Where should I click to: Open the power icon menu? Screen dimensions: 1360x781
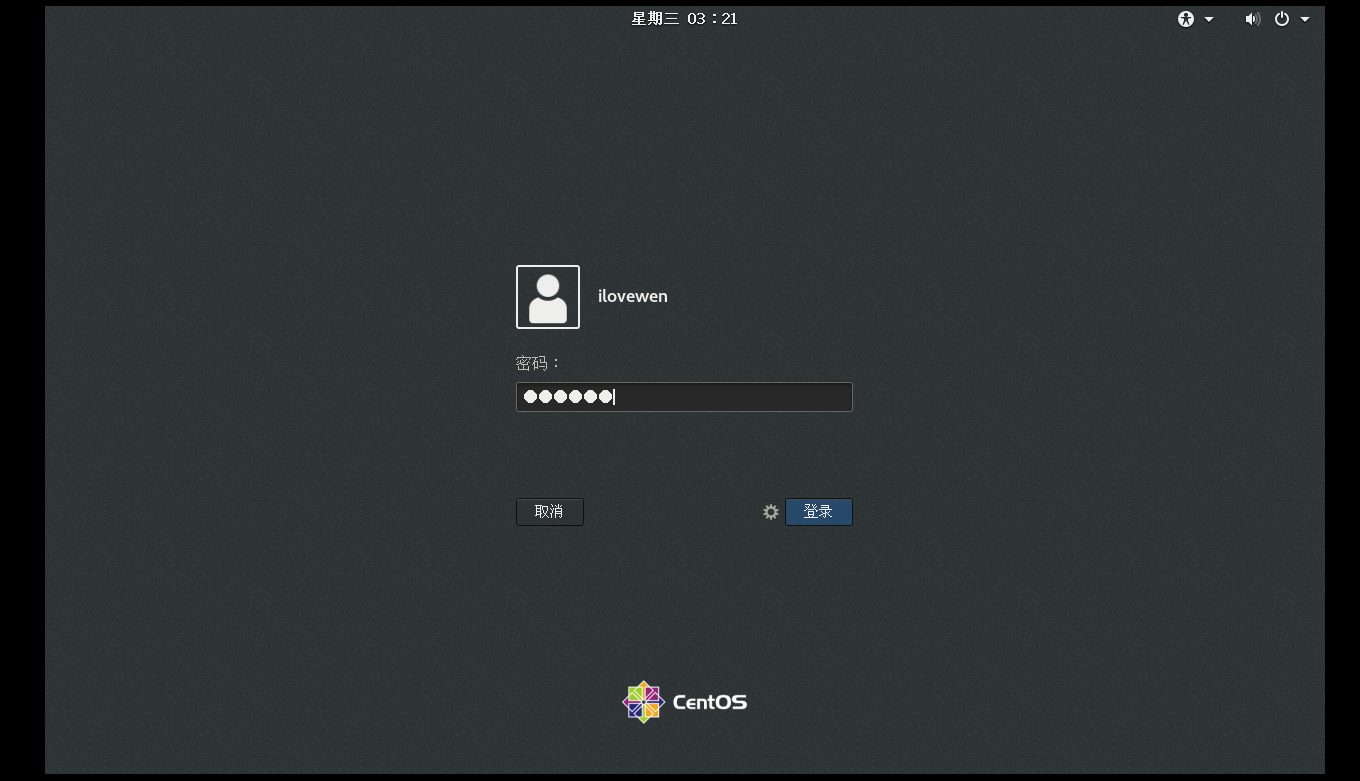[x=1282, y=19]
